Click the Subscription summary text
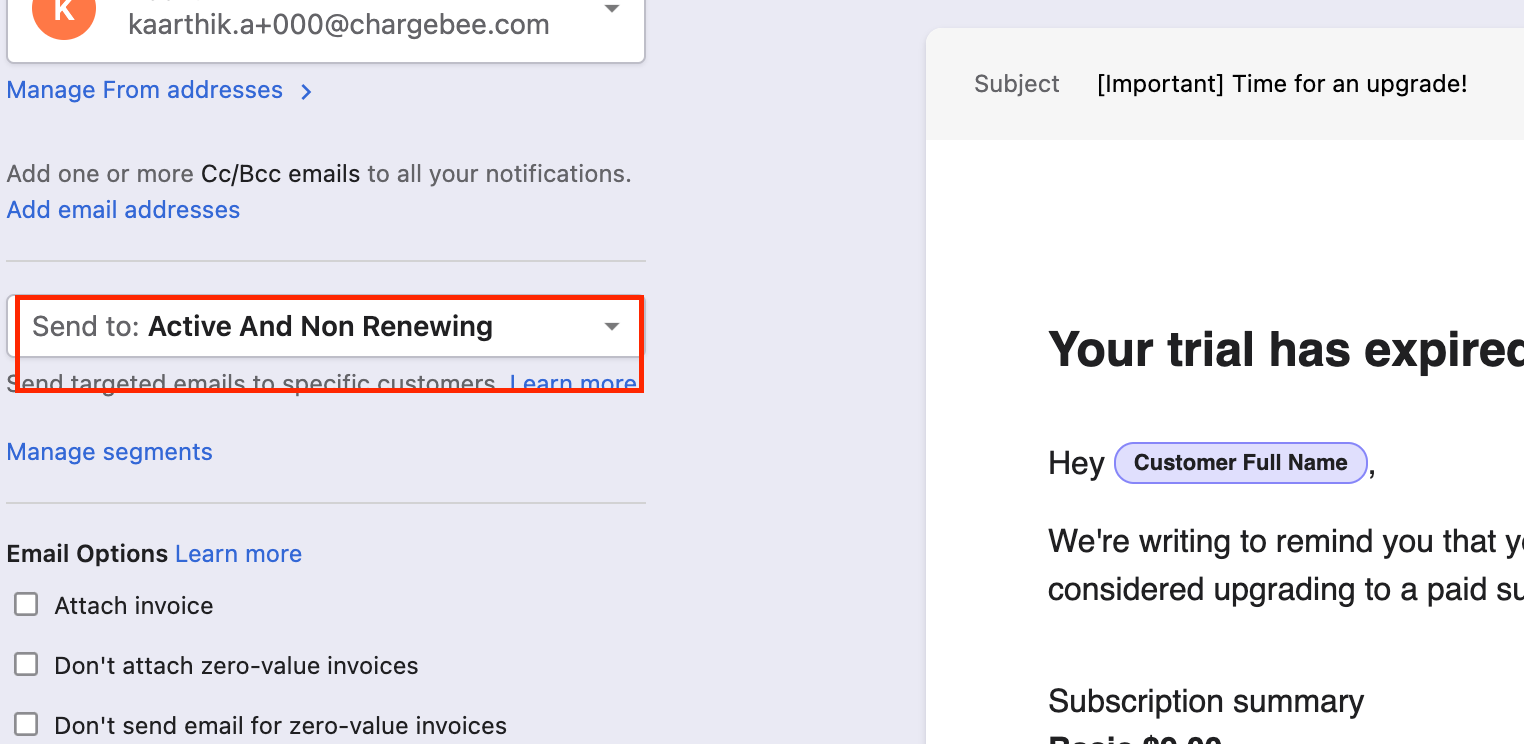This screenshot has height=744, width=1524. [1205, 701]
